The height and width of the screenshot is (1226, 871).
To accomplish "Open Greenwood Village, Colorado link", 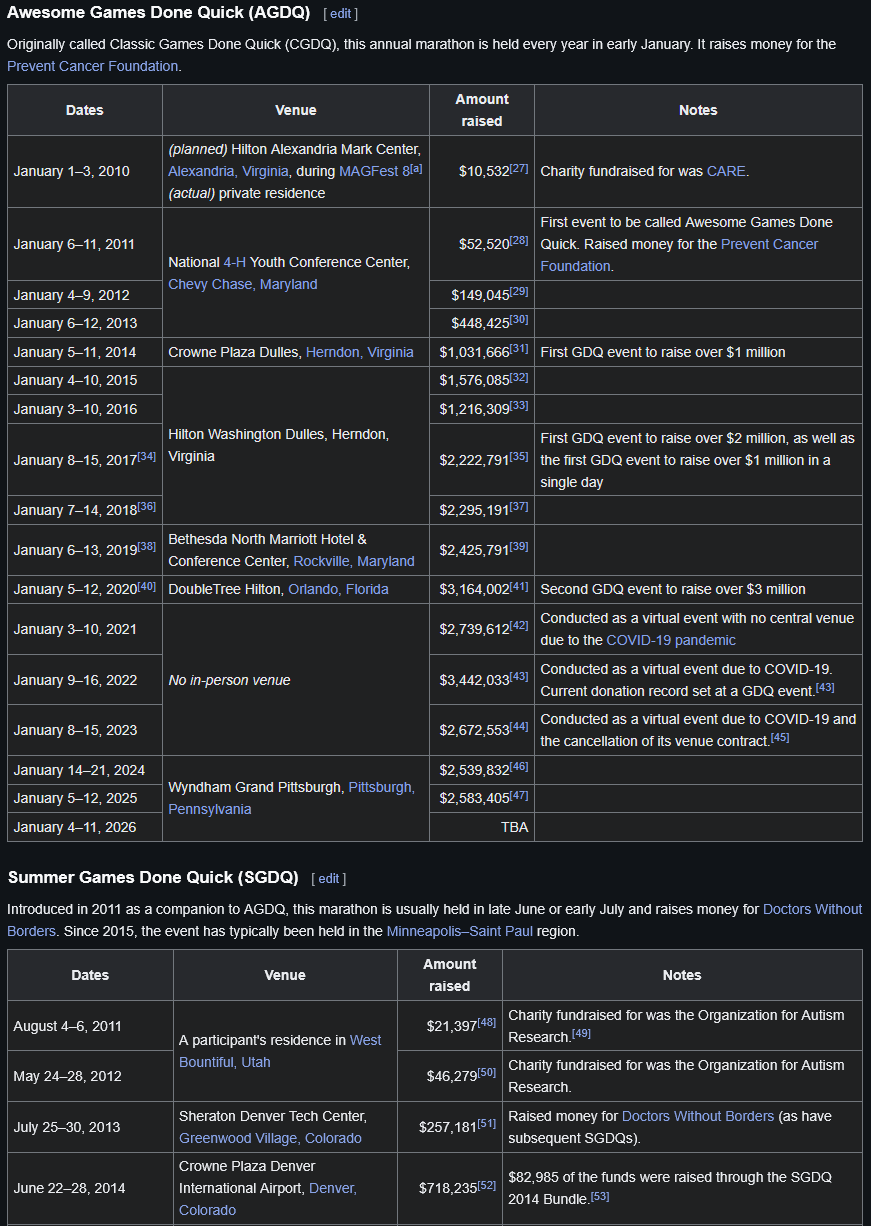I will pos(270,1138).
